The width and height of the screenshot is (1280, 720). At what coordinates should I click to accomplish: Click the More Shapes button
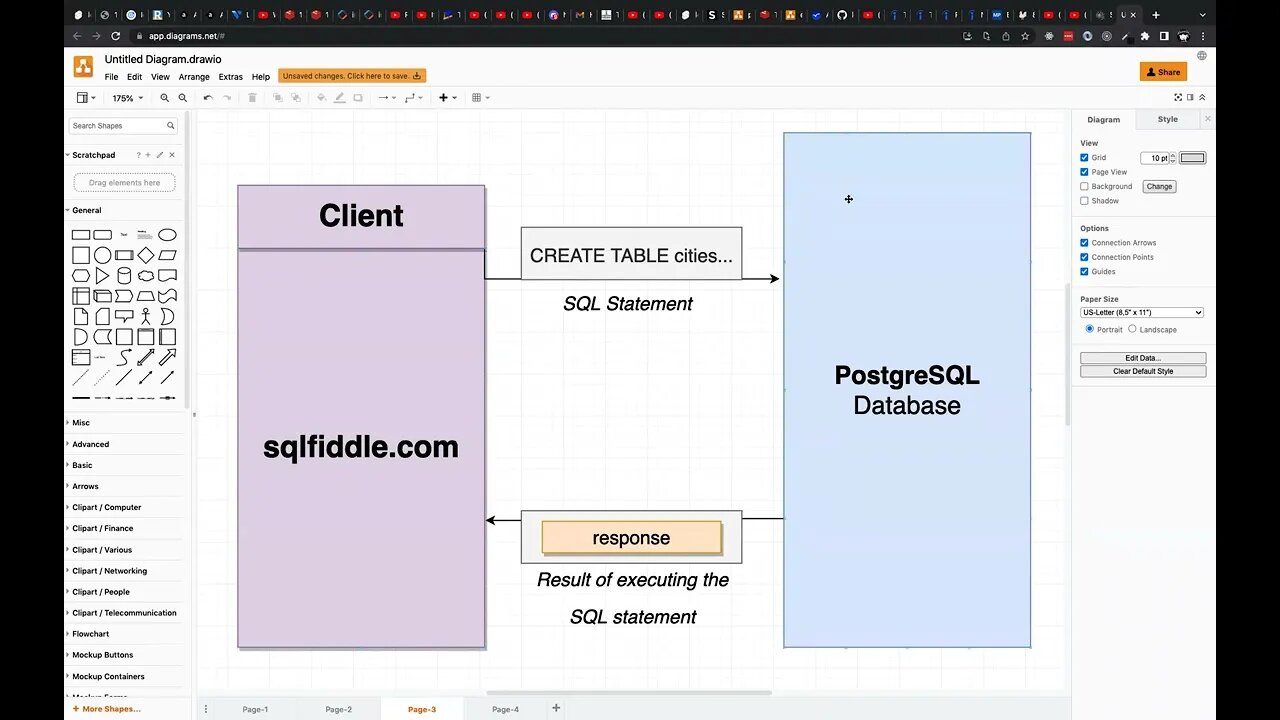coord(107,709)
